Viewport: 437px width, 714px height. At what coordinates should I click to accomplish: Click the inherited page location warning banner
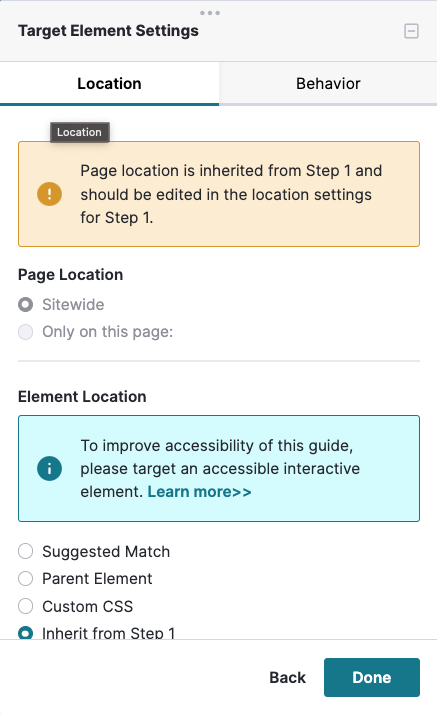tap(219, 194)
